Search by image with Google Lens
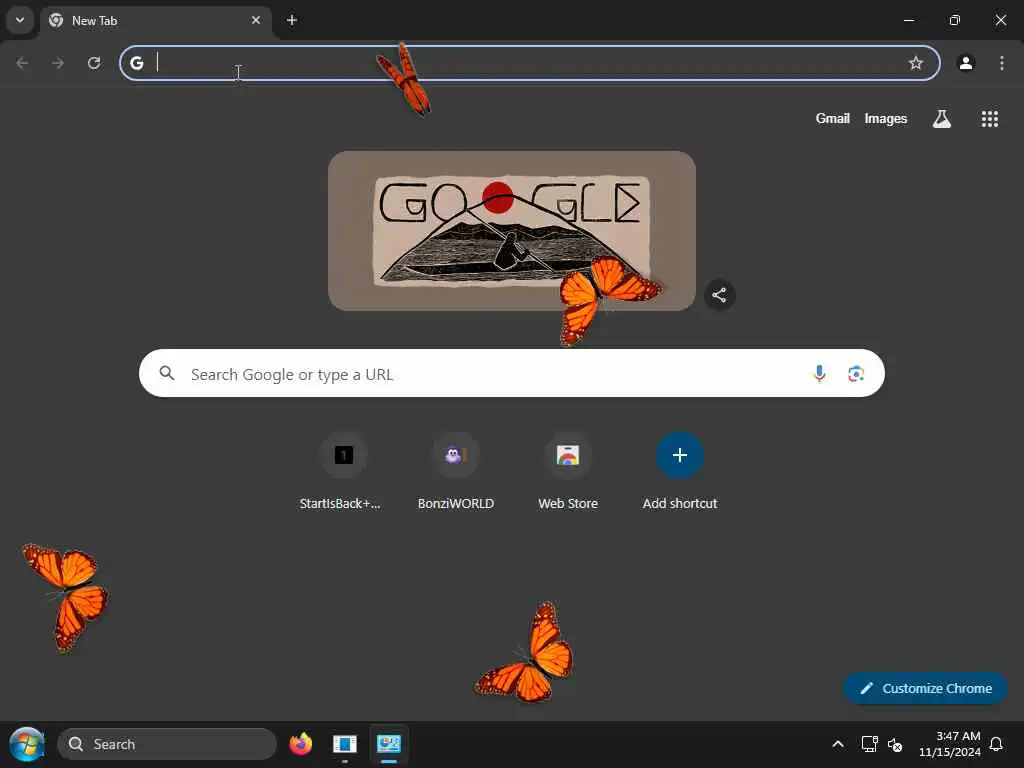This screenshot has height=768, width=1024. pos(856,374)
